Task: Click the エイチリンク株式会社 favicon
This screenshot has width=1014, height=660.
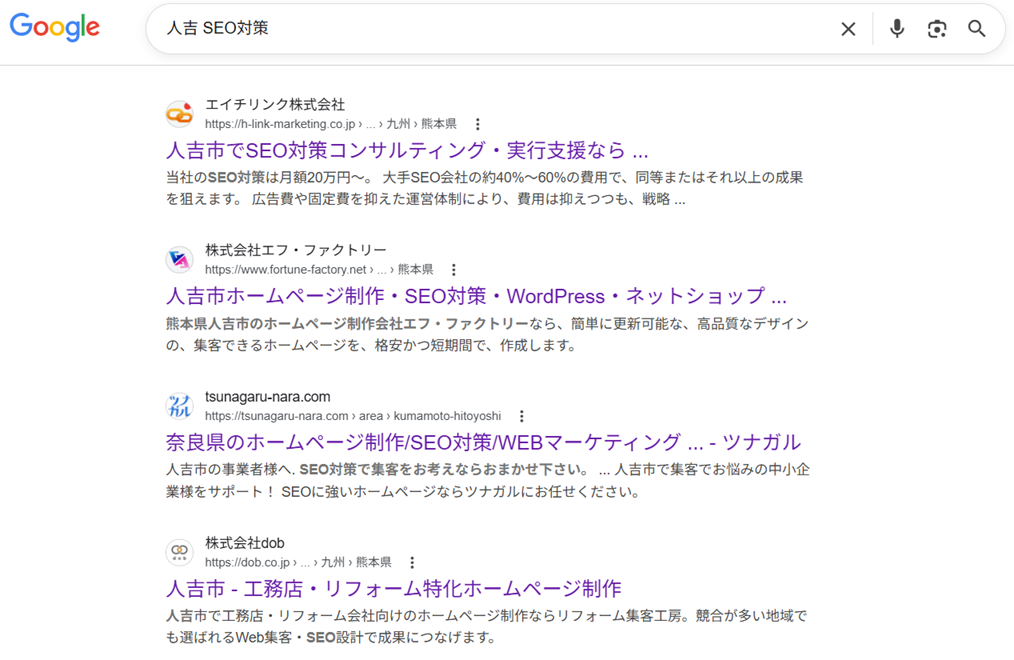Action: 179,114
